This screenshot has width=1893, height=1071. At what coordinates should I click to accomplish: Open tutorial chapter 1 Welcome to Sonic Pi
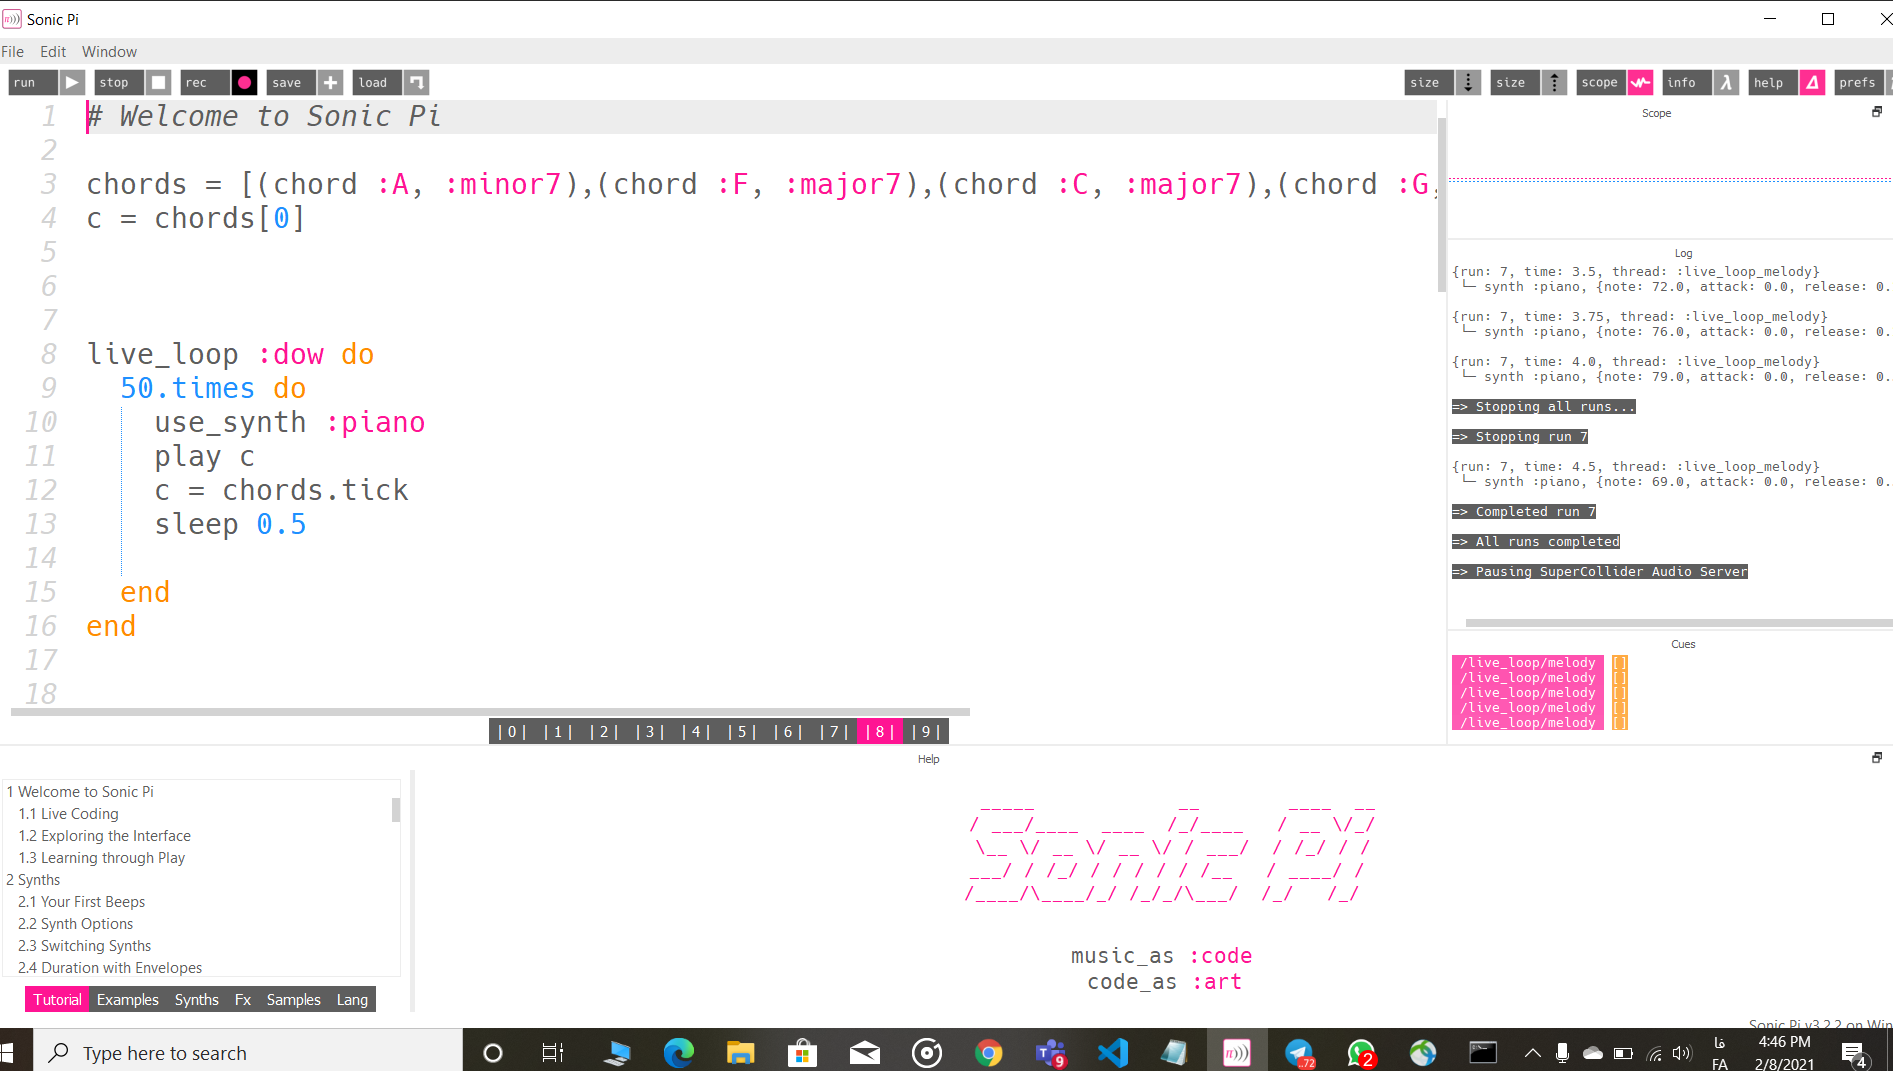click(80, 792)
